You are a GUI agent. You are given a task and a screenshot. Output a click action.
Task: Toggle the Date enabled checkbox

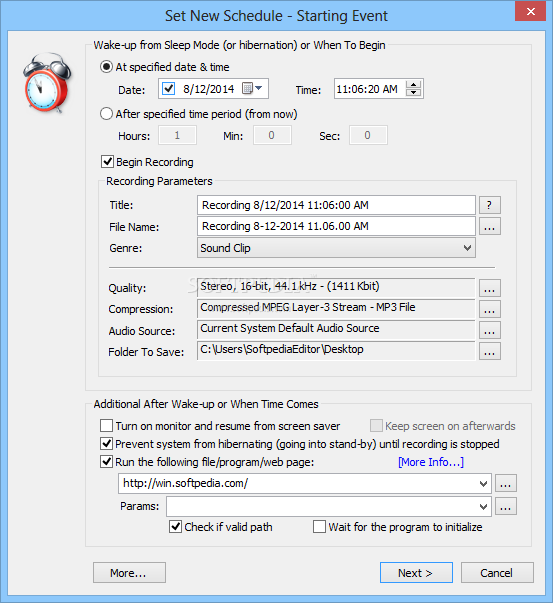(168, 88)
